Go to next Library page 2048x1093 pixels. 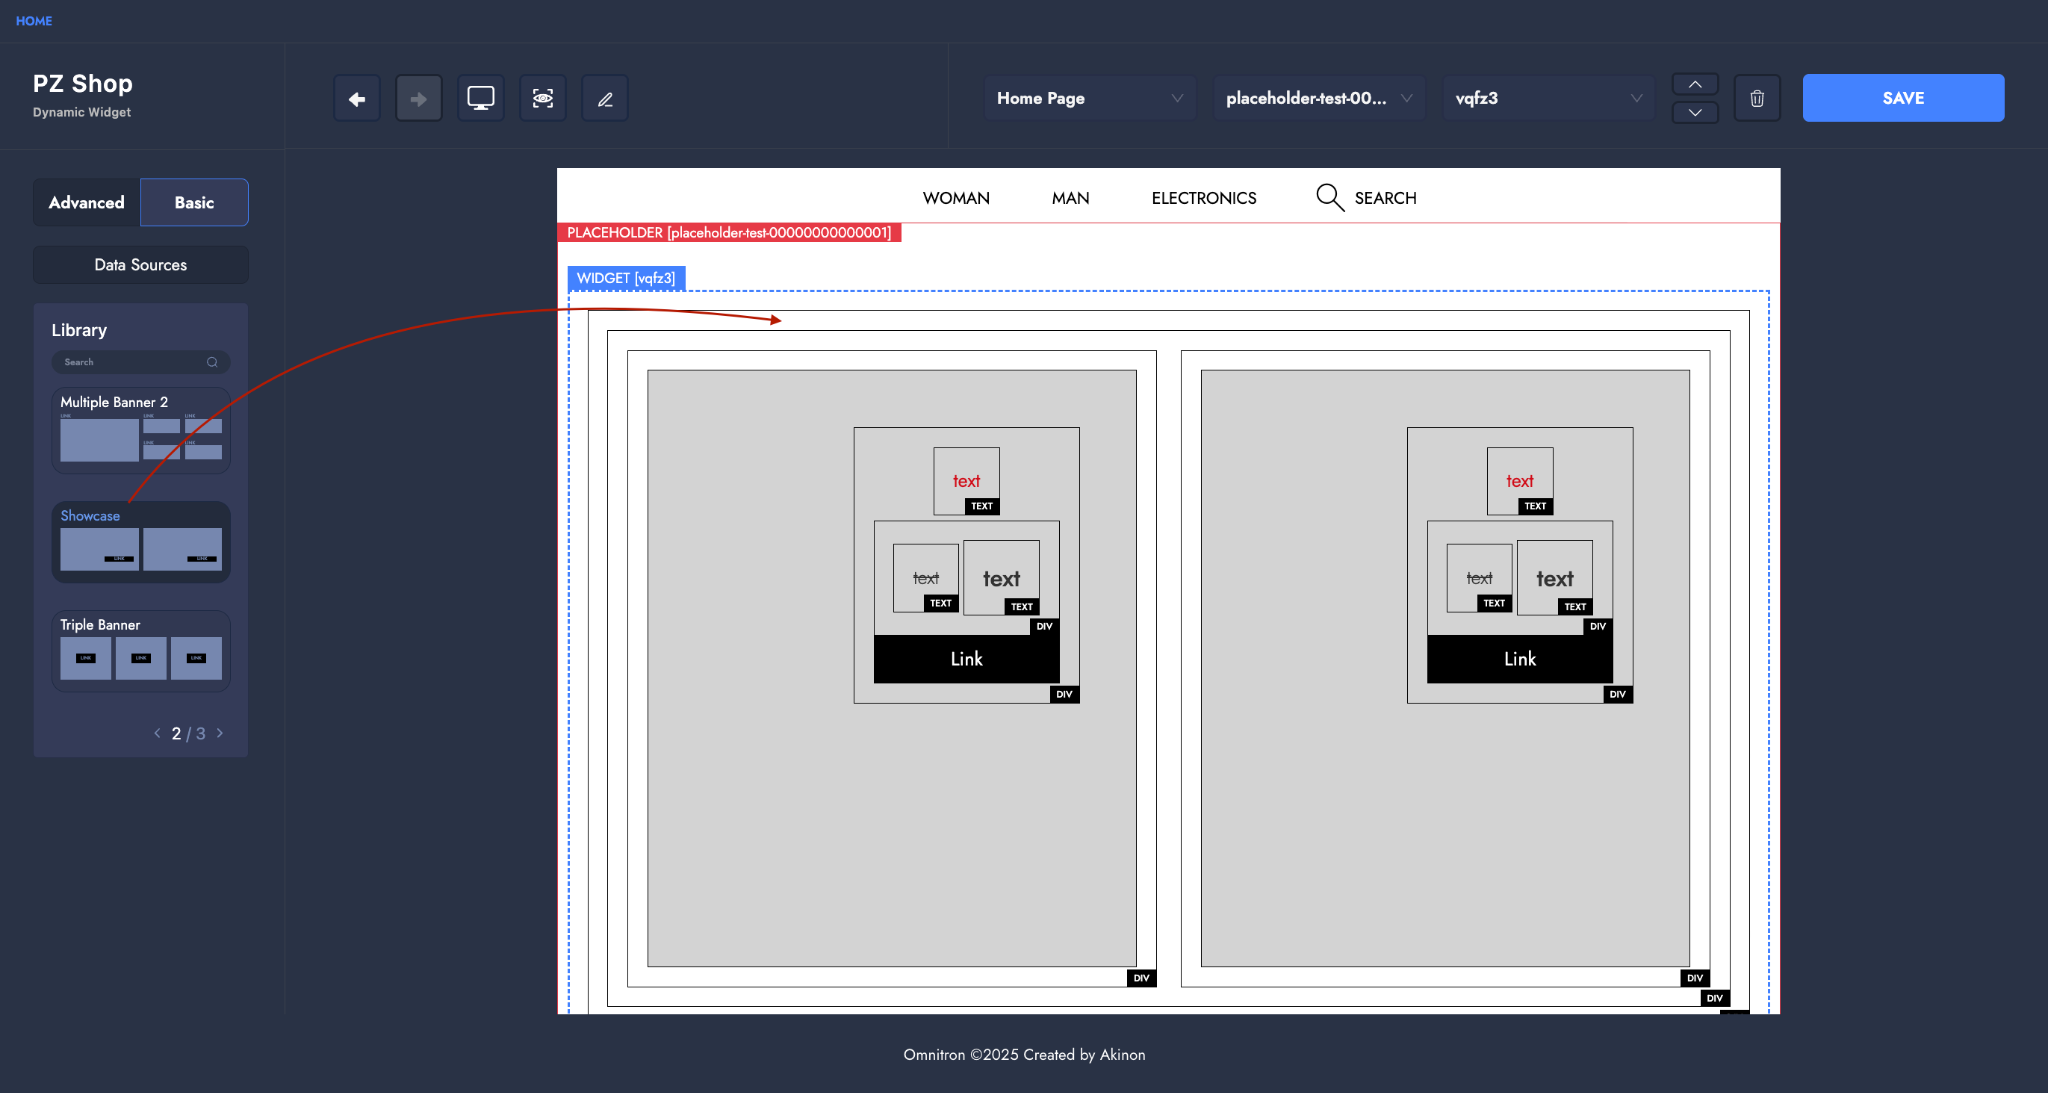click(x=220, y=734)
